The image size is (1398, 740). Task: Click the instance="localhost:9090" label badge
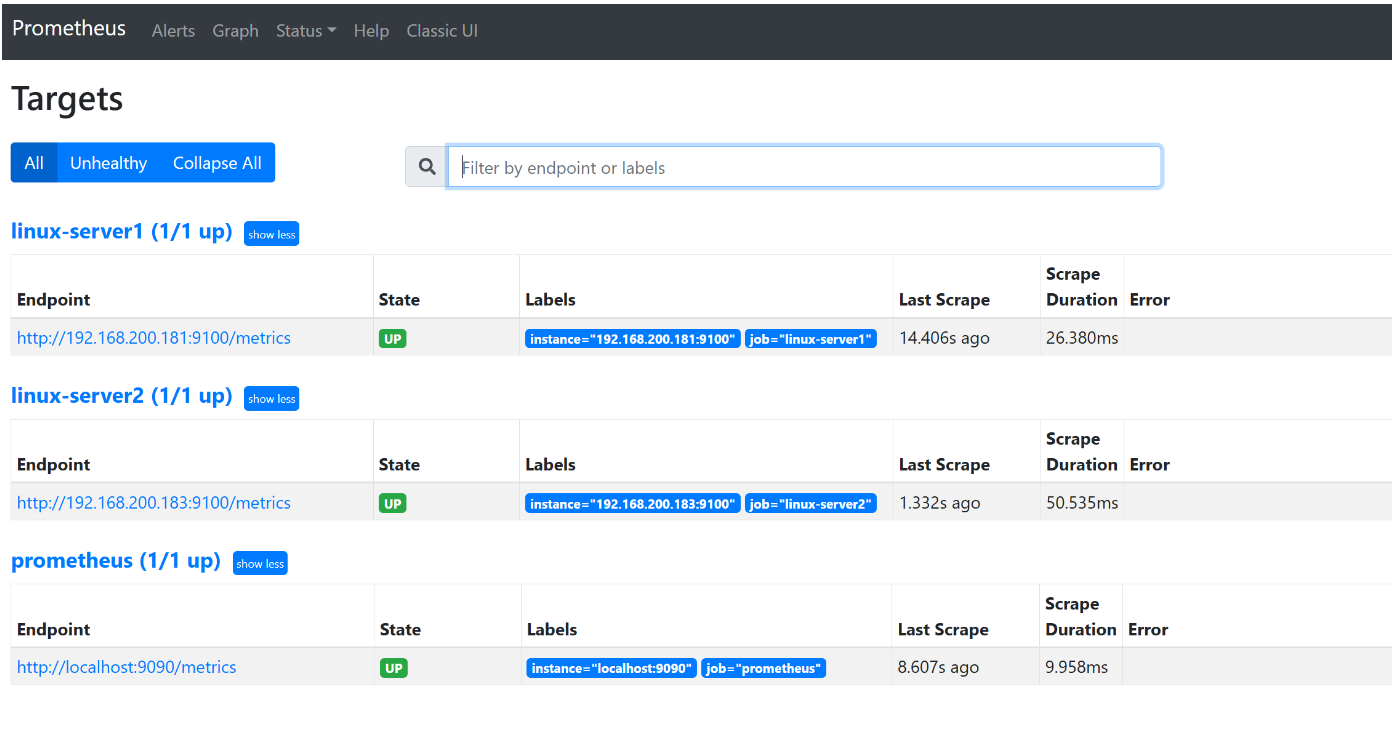tap(612, 668)
